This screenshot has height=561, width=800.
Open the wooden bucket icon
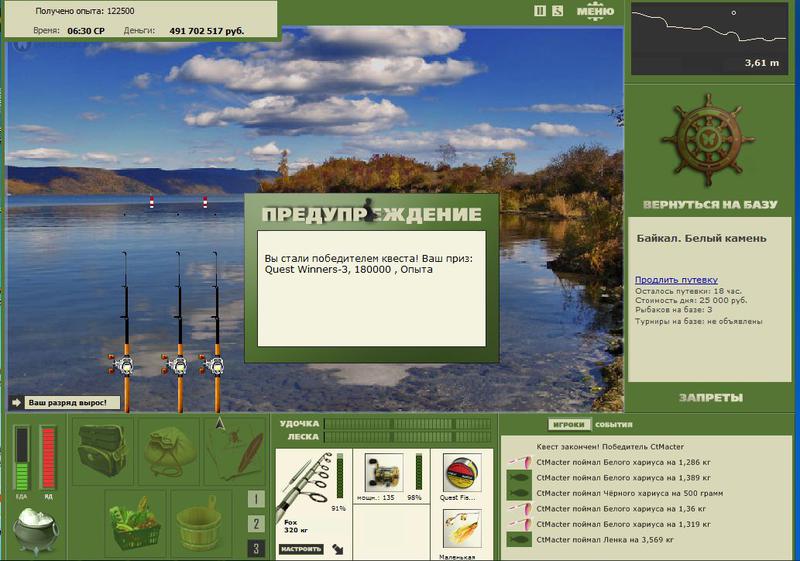click(x=201, y=523)
